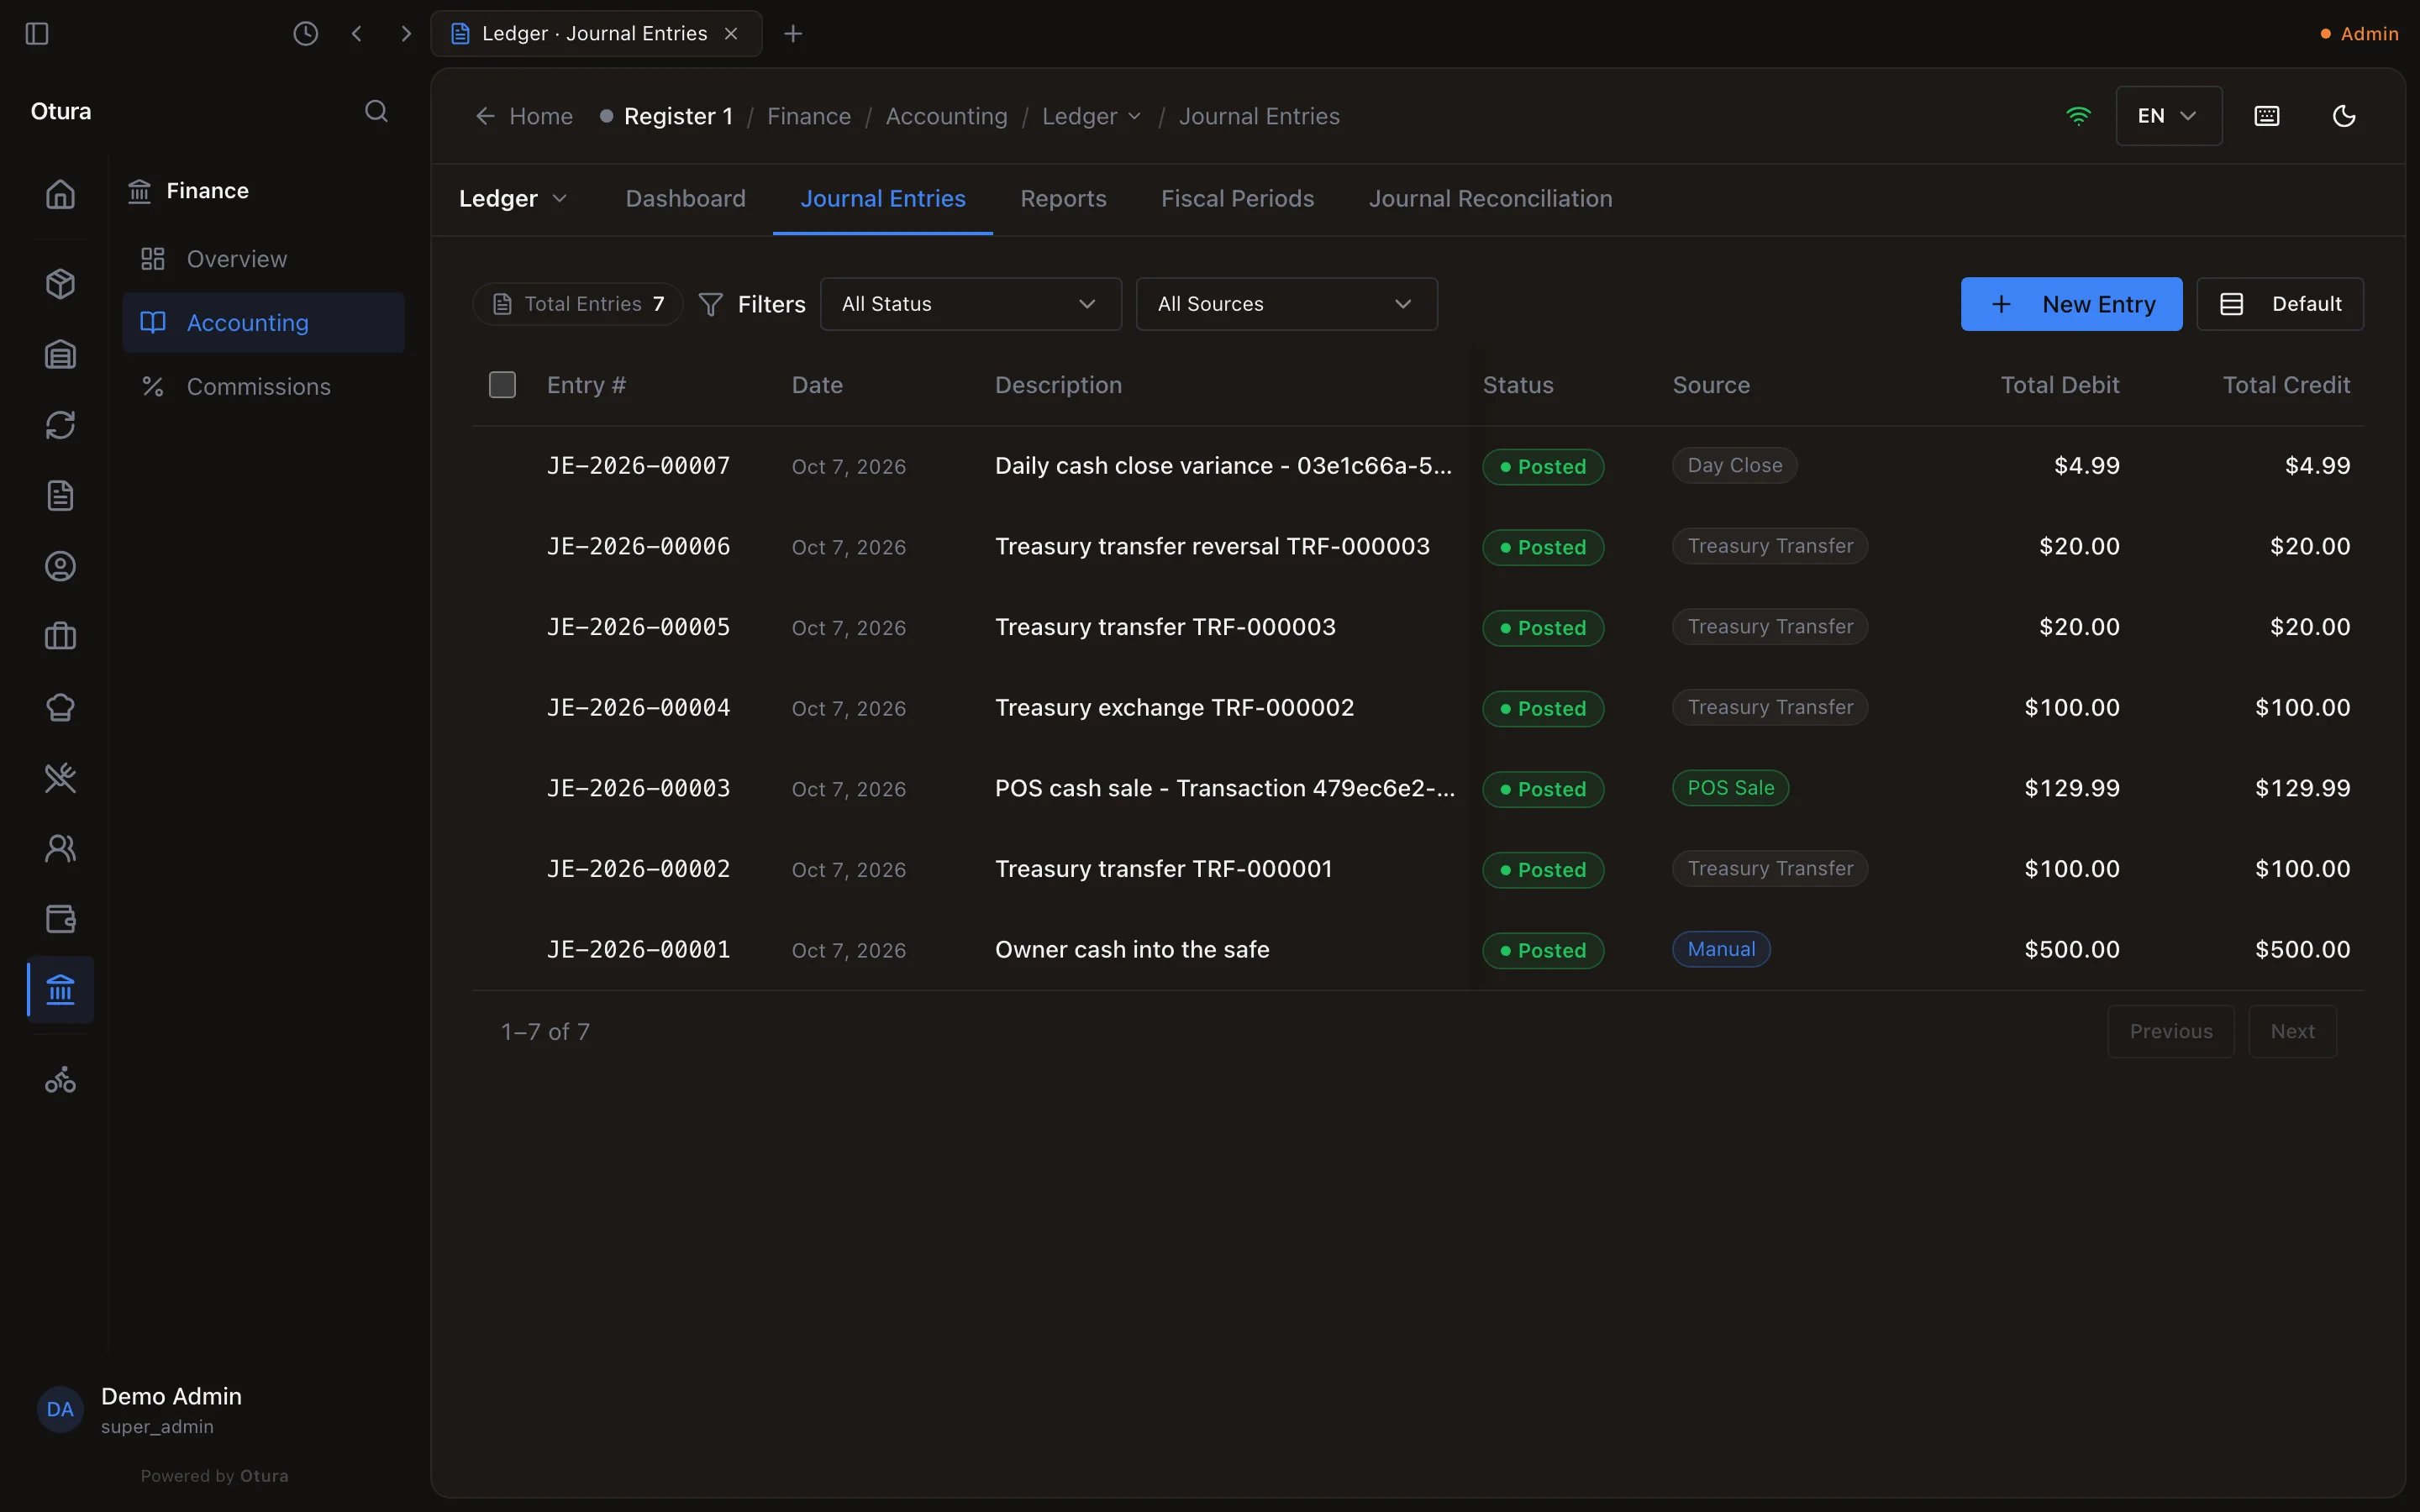Screen dimensions: 2420x1512
Task: Expand the All Sources dropdown
Action: pos(1286,304)
